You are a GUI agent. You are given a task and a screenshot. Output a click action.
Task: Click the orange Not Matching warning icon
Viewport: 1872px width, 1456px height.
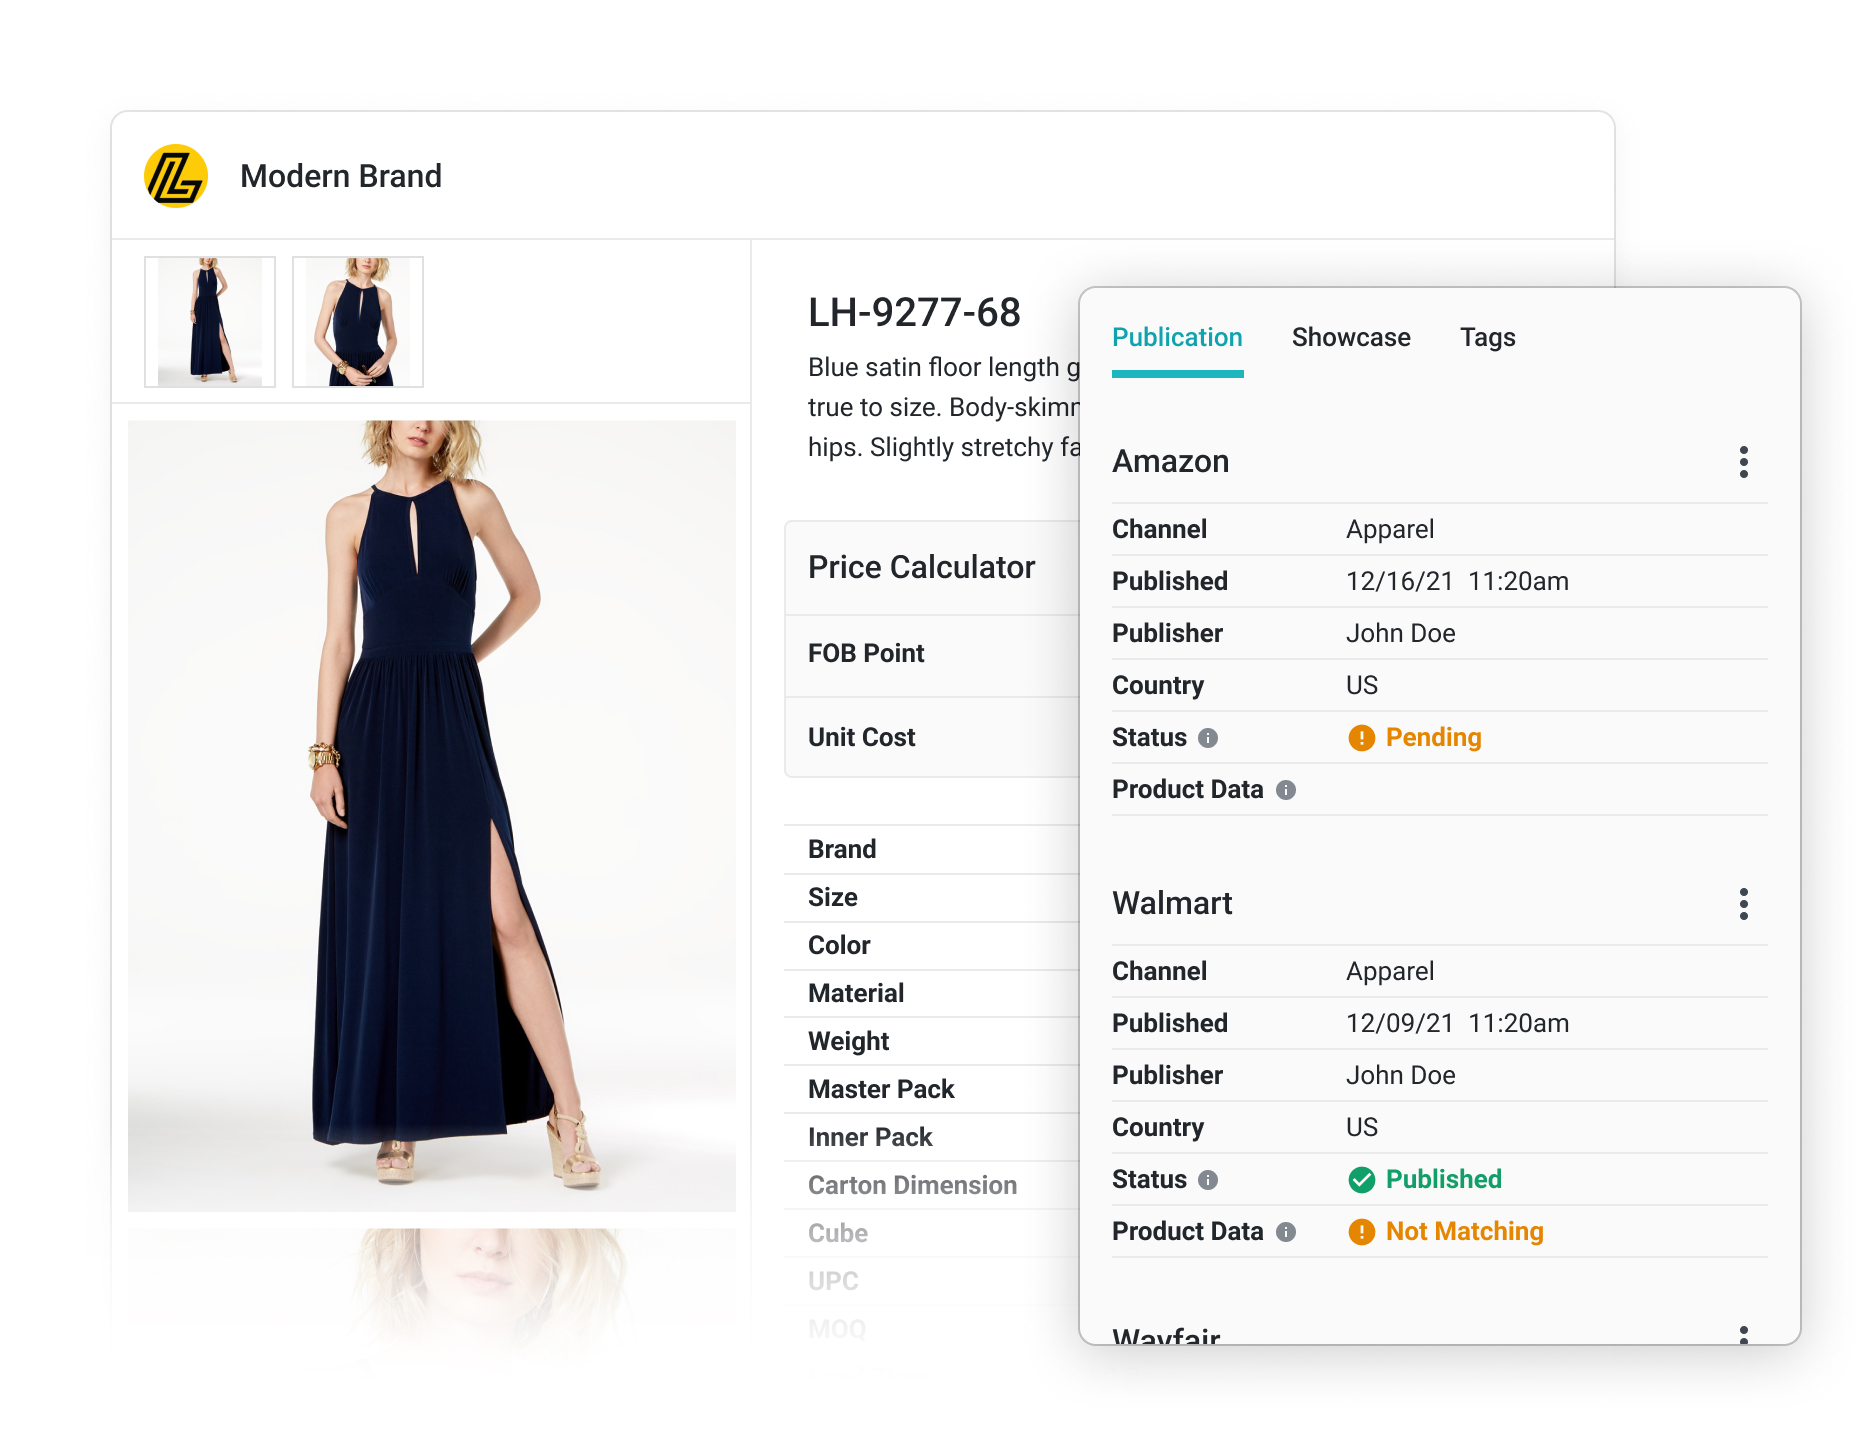1361,1232
